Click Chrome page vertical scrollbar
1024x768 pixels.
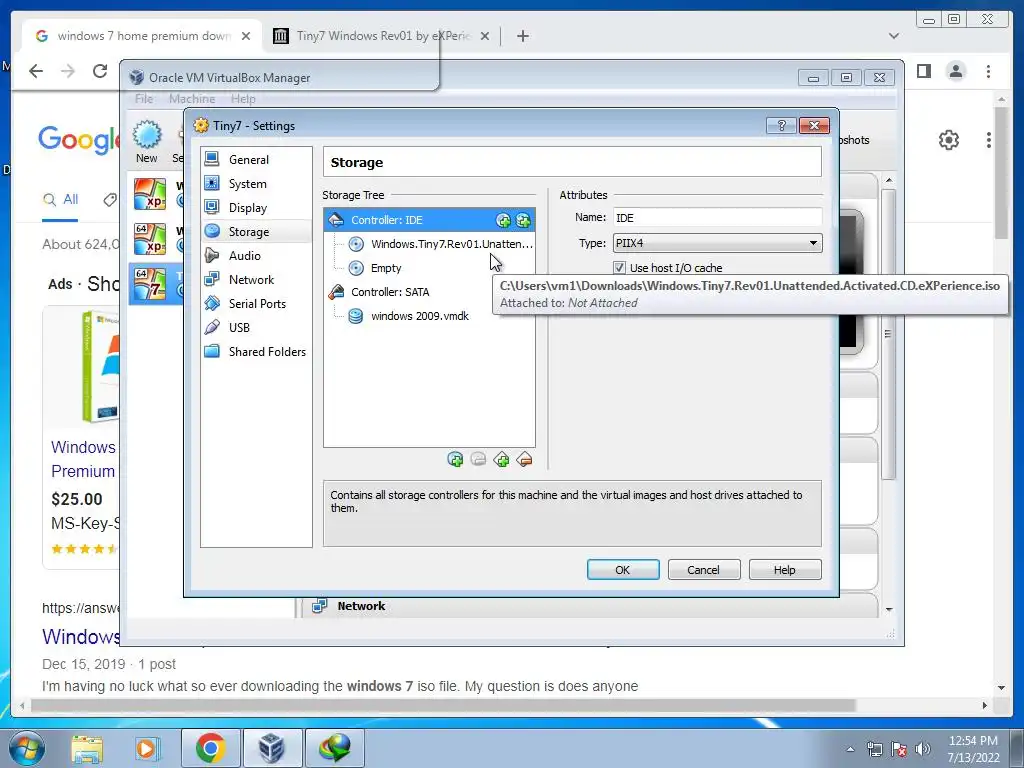[x=1002, y=172]
